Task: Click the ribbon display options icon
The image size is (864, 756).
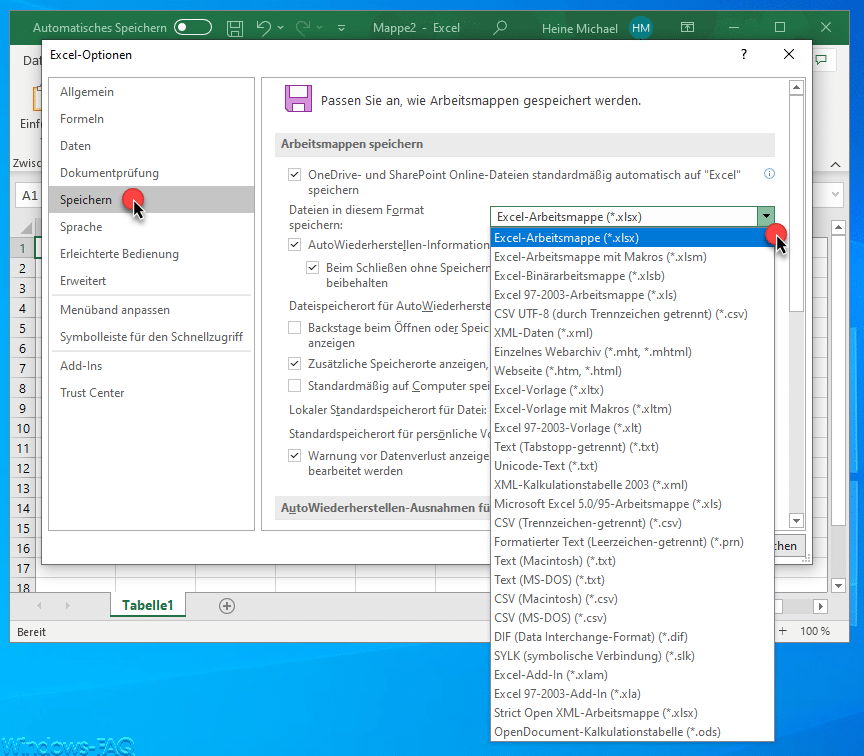Action: (687, 27)
